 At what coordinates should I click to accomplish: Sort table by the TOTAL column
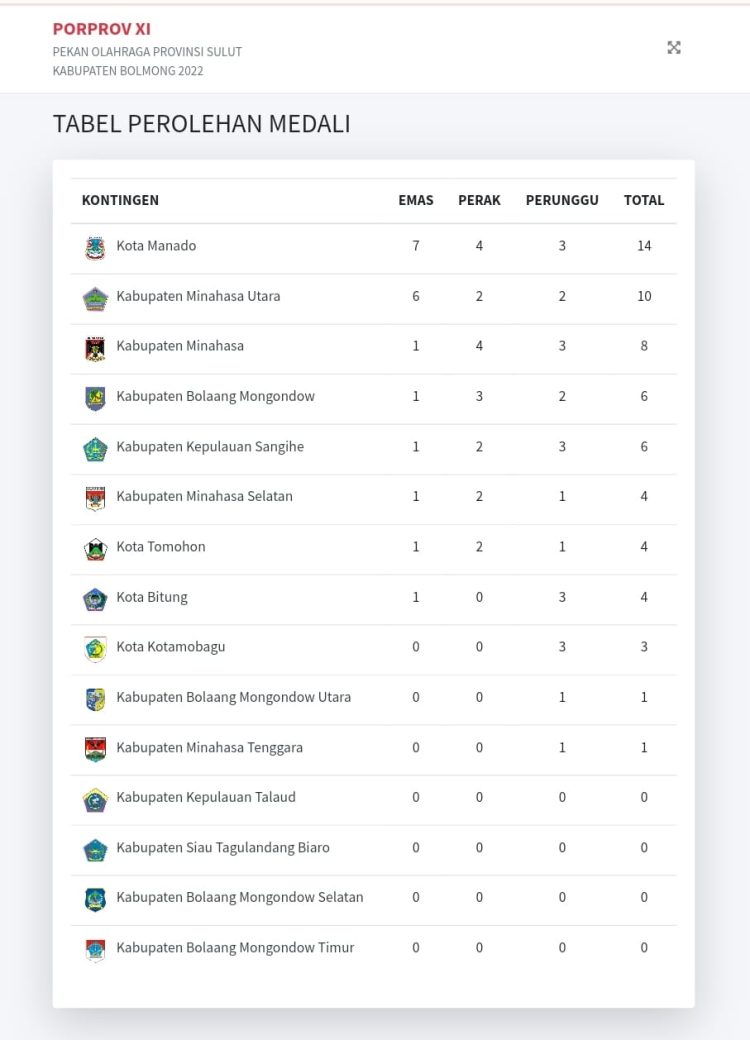[x=644, y=200]
